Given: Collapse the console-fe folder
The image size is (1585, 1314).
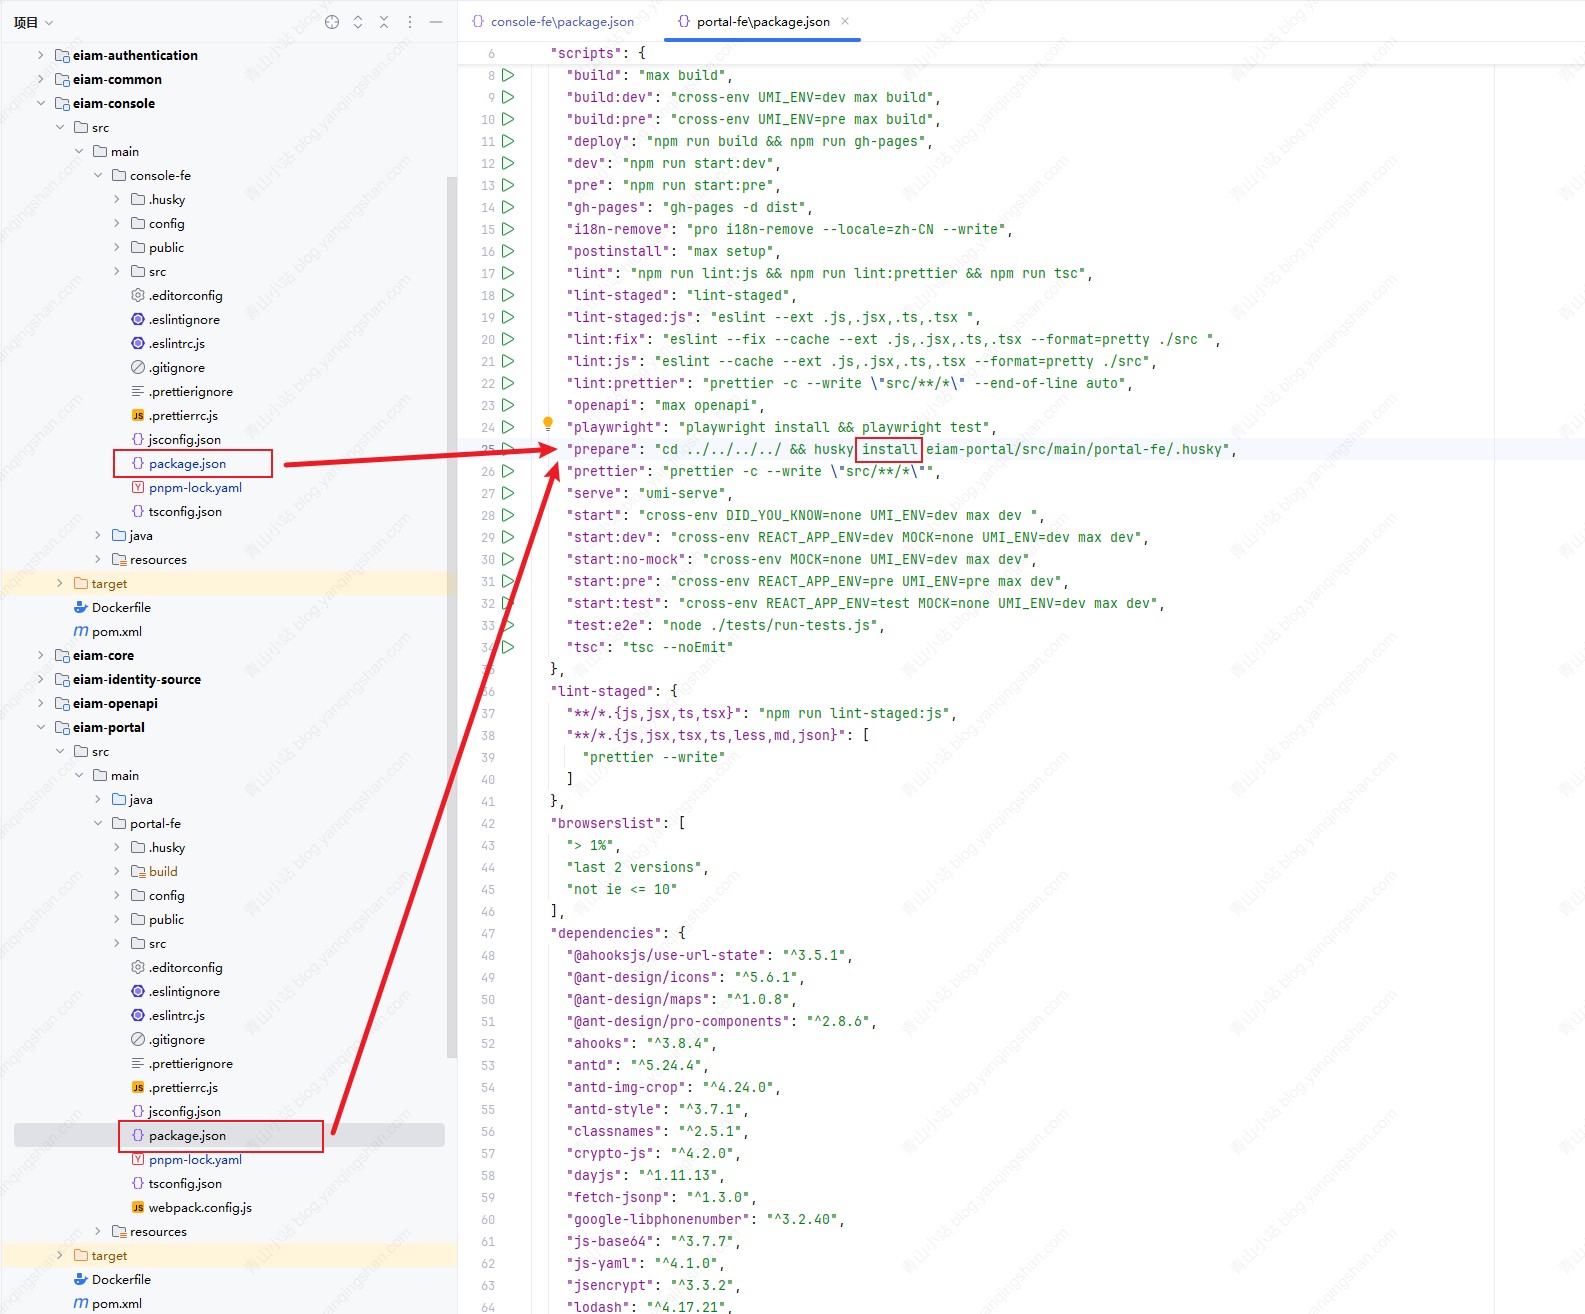Looking at the screenshot, I should point(98,175).
